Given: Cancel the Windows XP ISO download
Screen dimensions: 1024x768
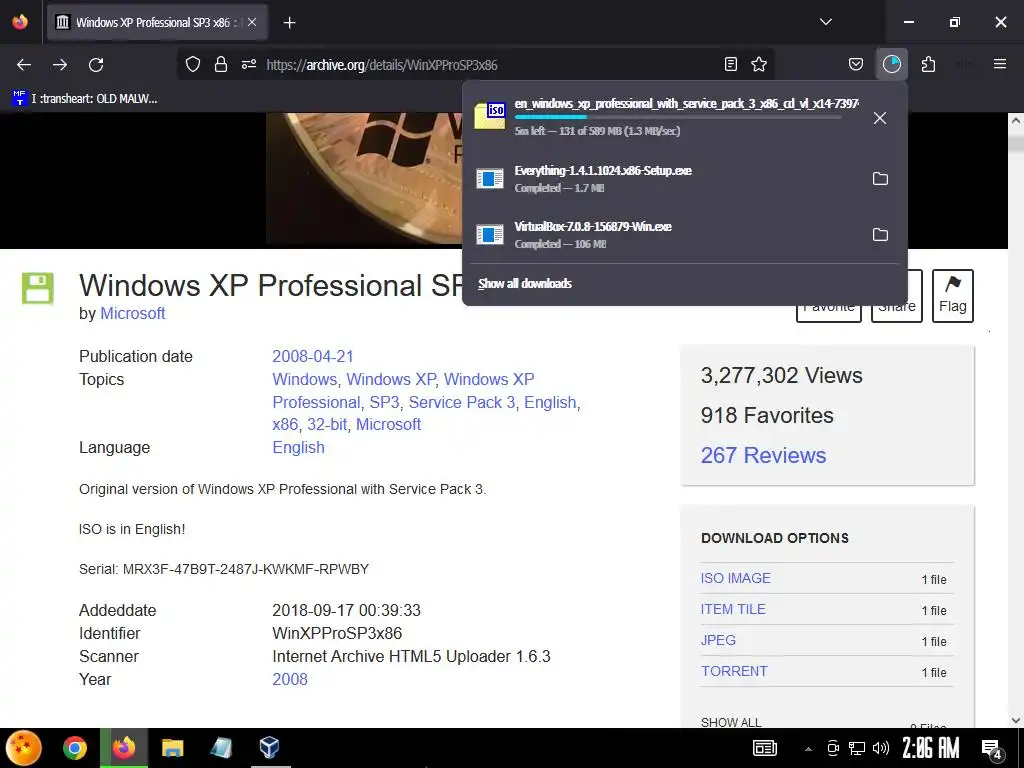Looking at the screenshot, I should coord(880,118).
